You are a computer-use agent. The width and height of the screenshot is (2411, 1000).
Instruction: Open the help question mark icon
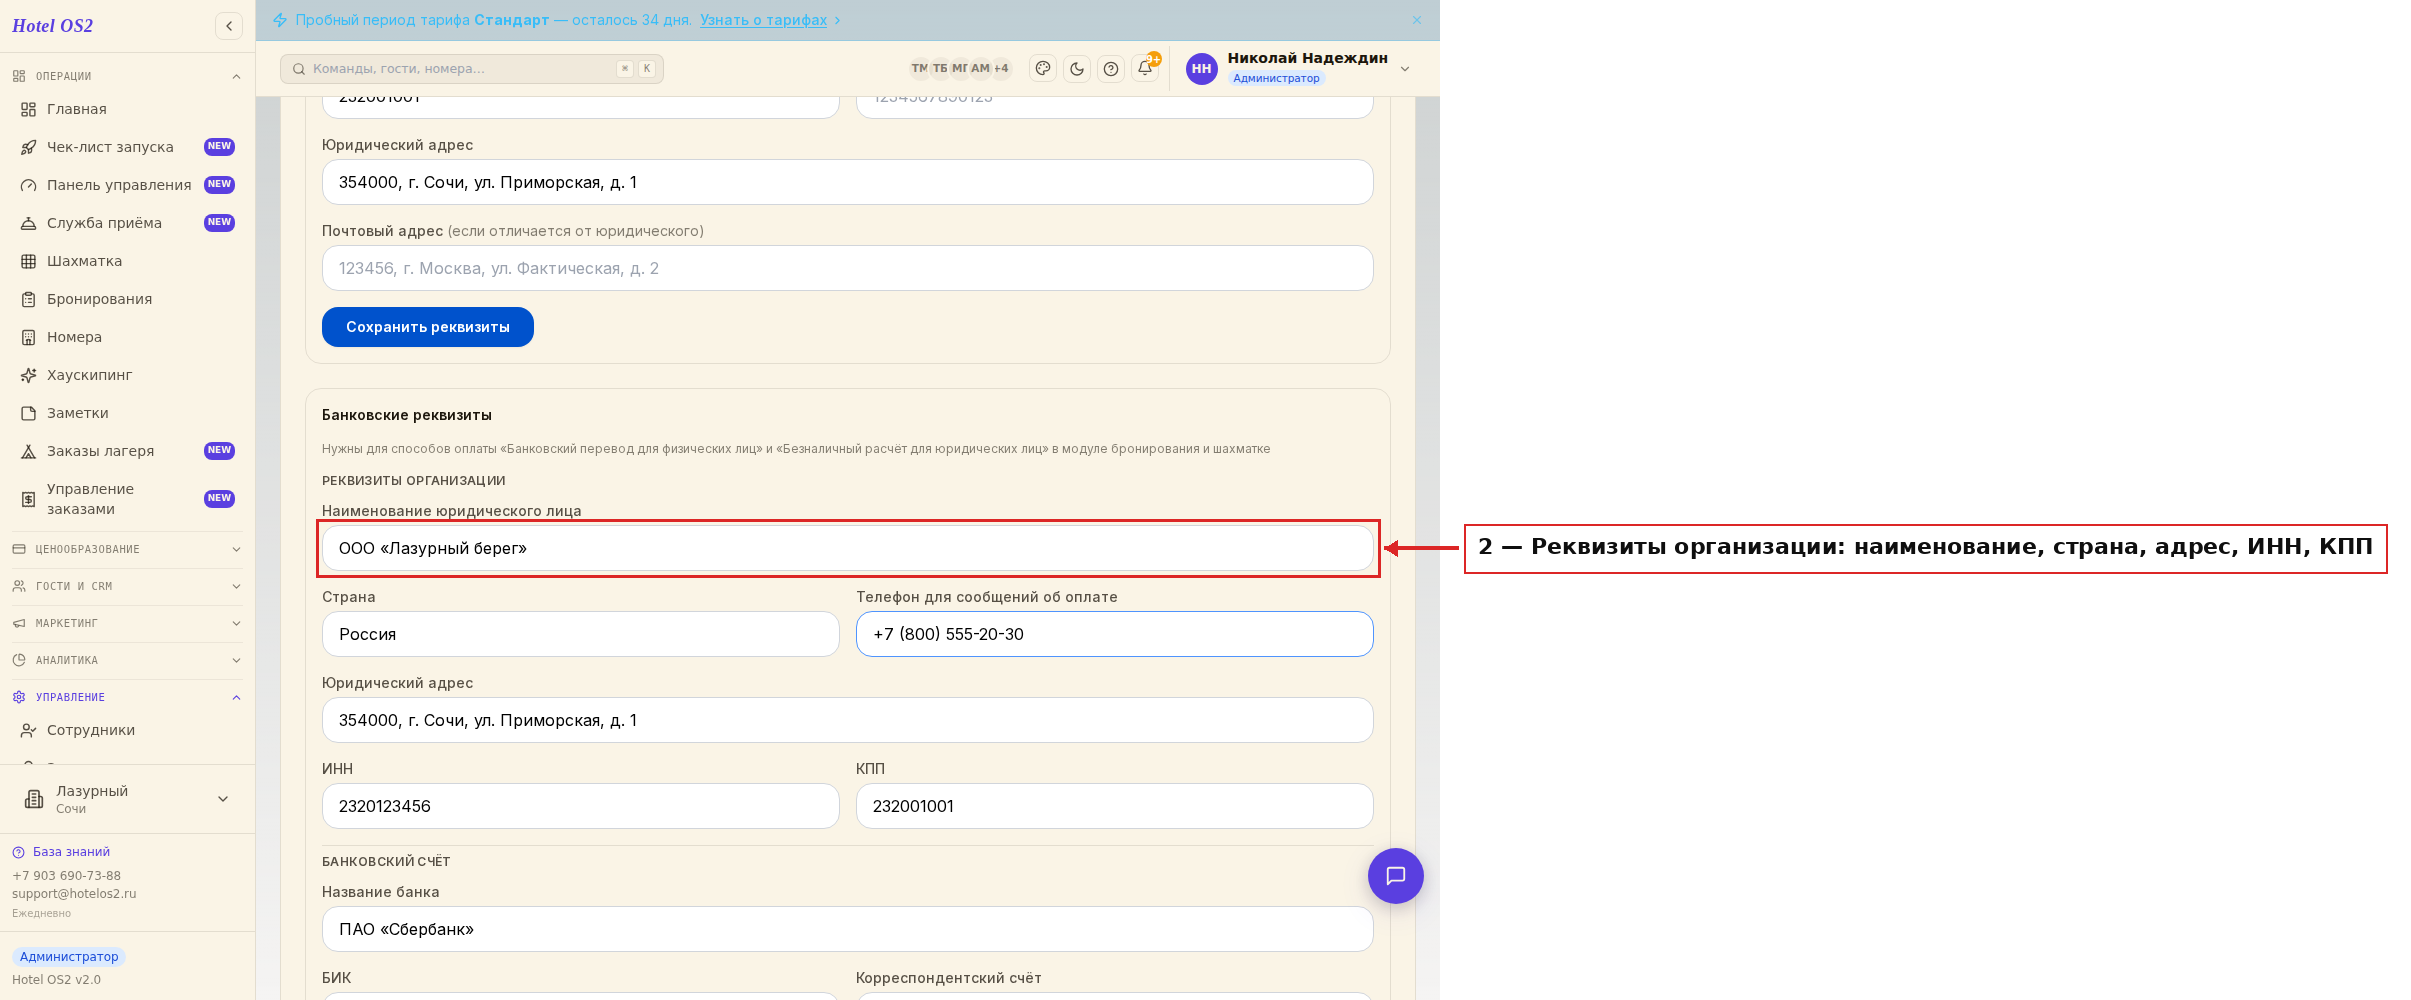pyautogui.click(x=1111, y=69)
